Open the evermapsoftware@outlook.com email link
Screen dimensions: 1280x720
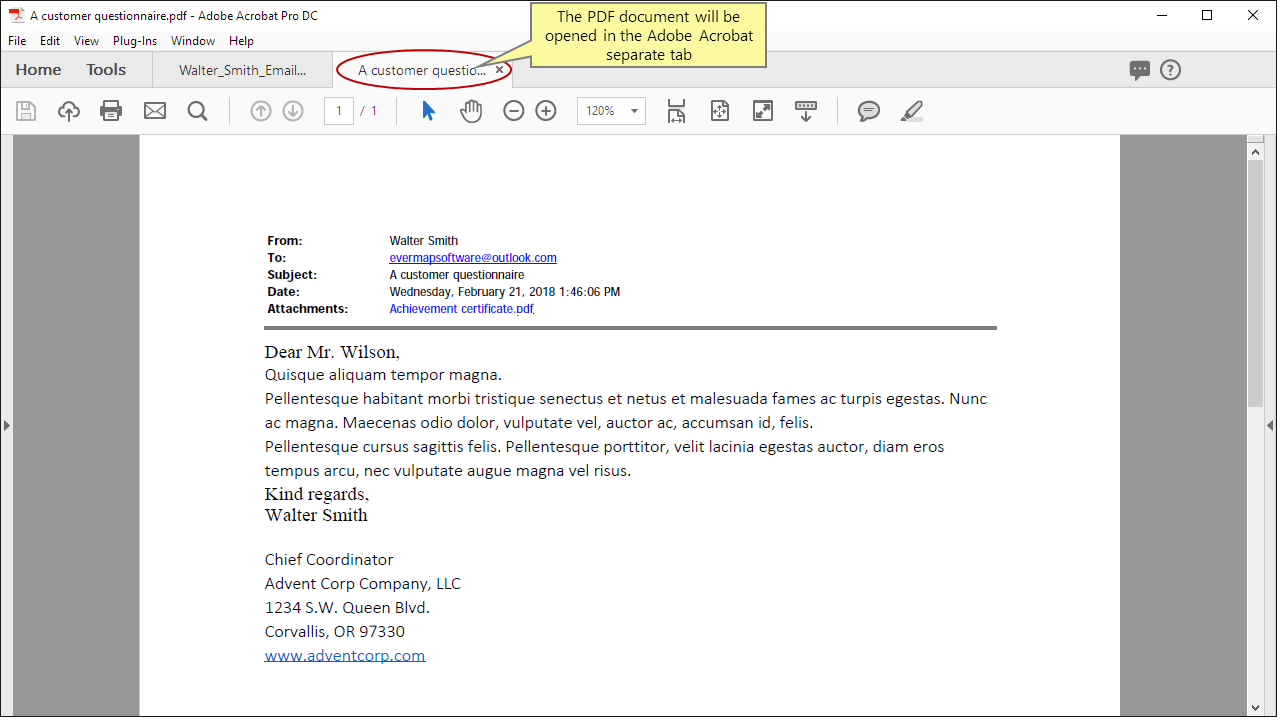tap(472, 257)
